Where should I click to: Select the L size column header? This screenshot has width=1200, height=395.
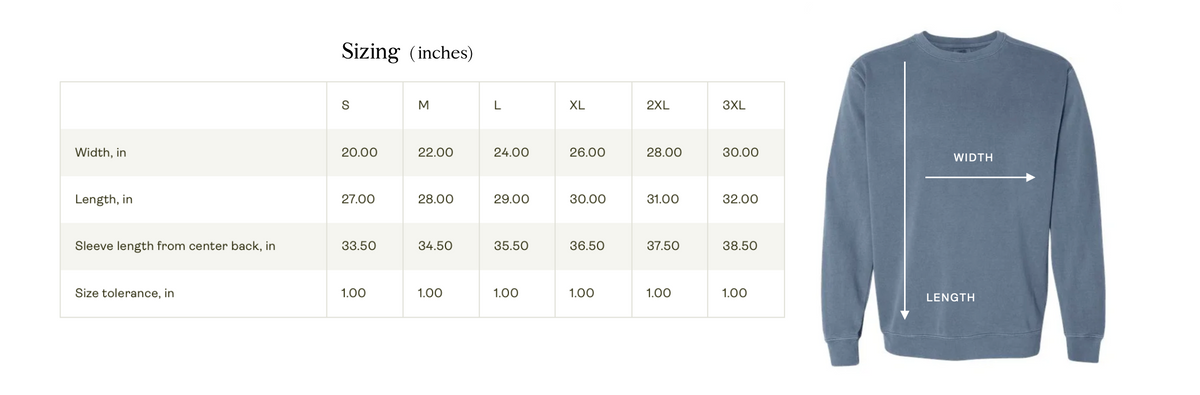tap(497, 106)
